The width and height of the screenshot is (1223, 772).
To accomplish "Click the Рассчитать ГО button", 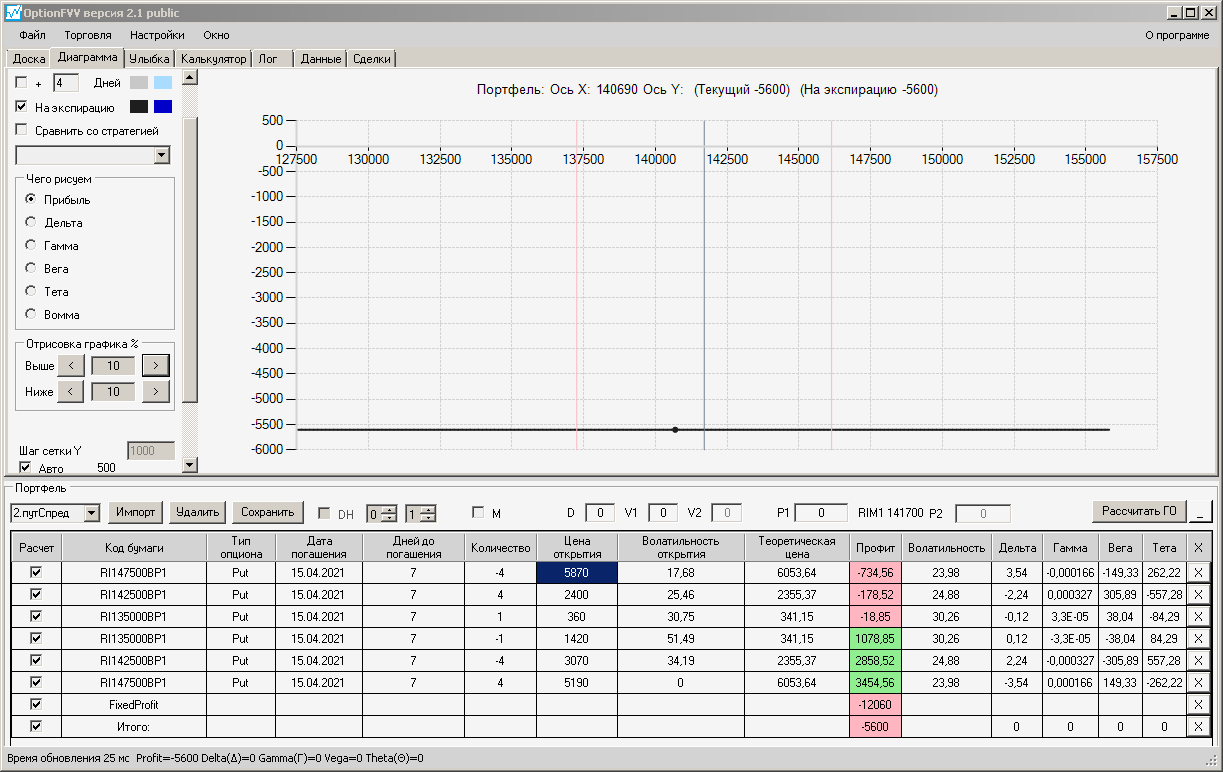I will (1139, 511).
